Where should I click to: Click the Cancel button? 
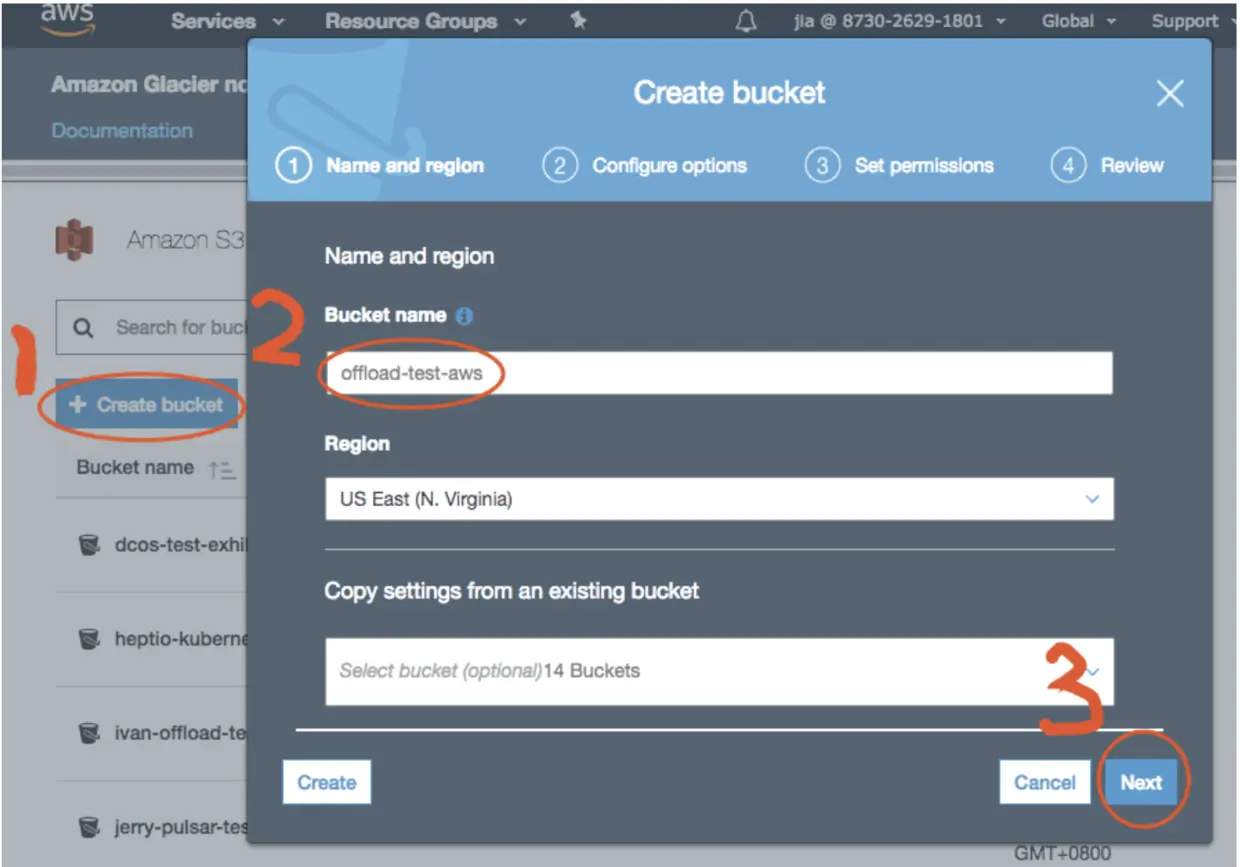coord(1045,782)
